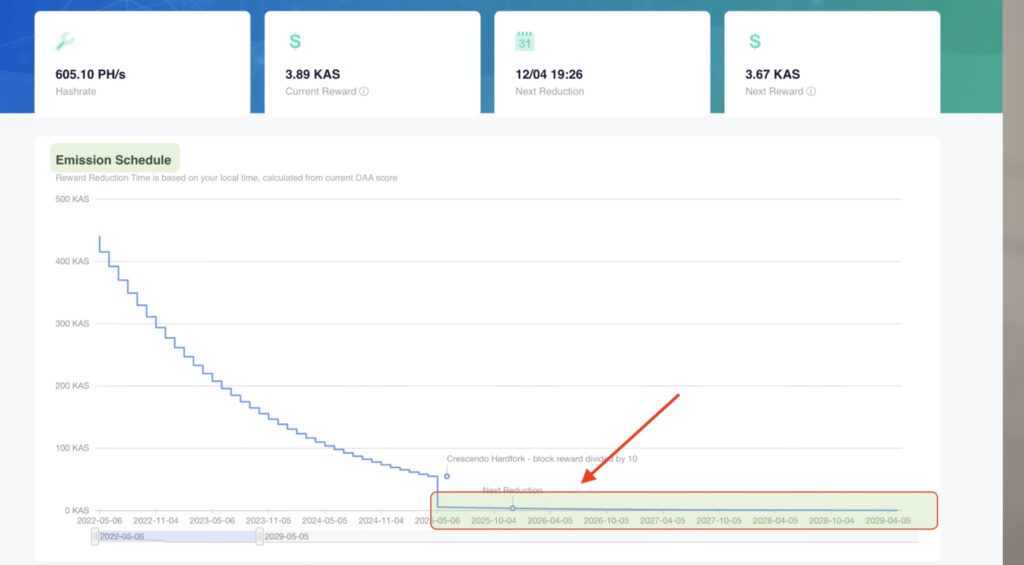This screenshot has width=1024, height=565.
Task: Click the left handle of date range slider
Action: coord(95,536)
